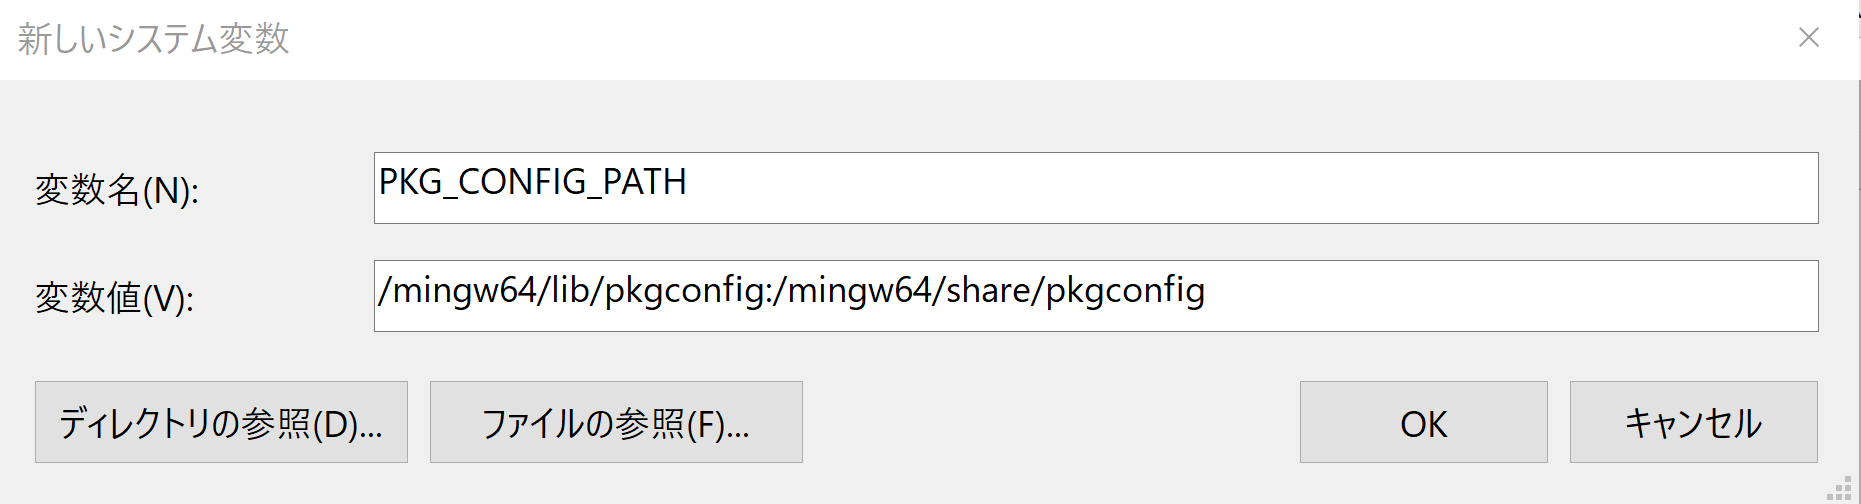Click the 変数名(N) input field
The width and height of the screenshot is (1861, 504).
[1096, 188]
